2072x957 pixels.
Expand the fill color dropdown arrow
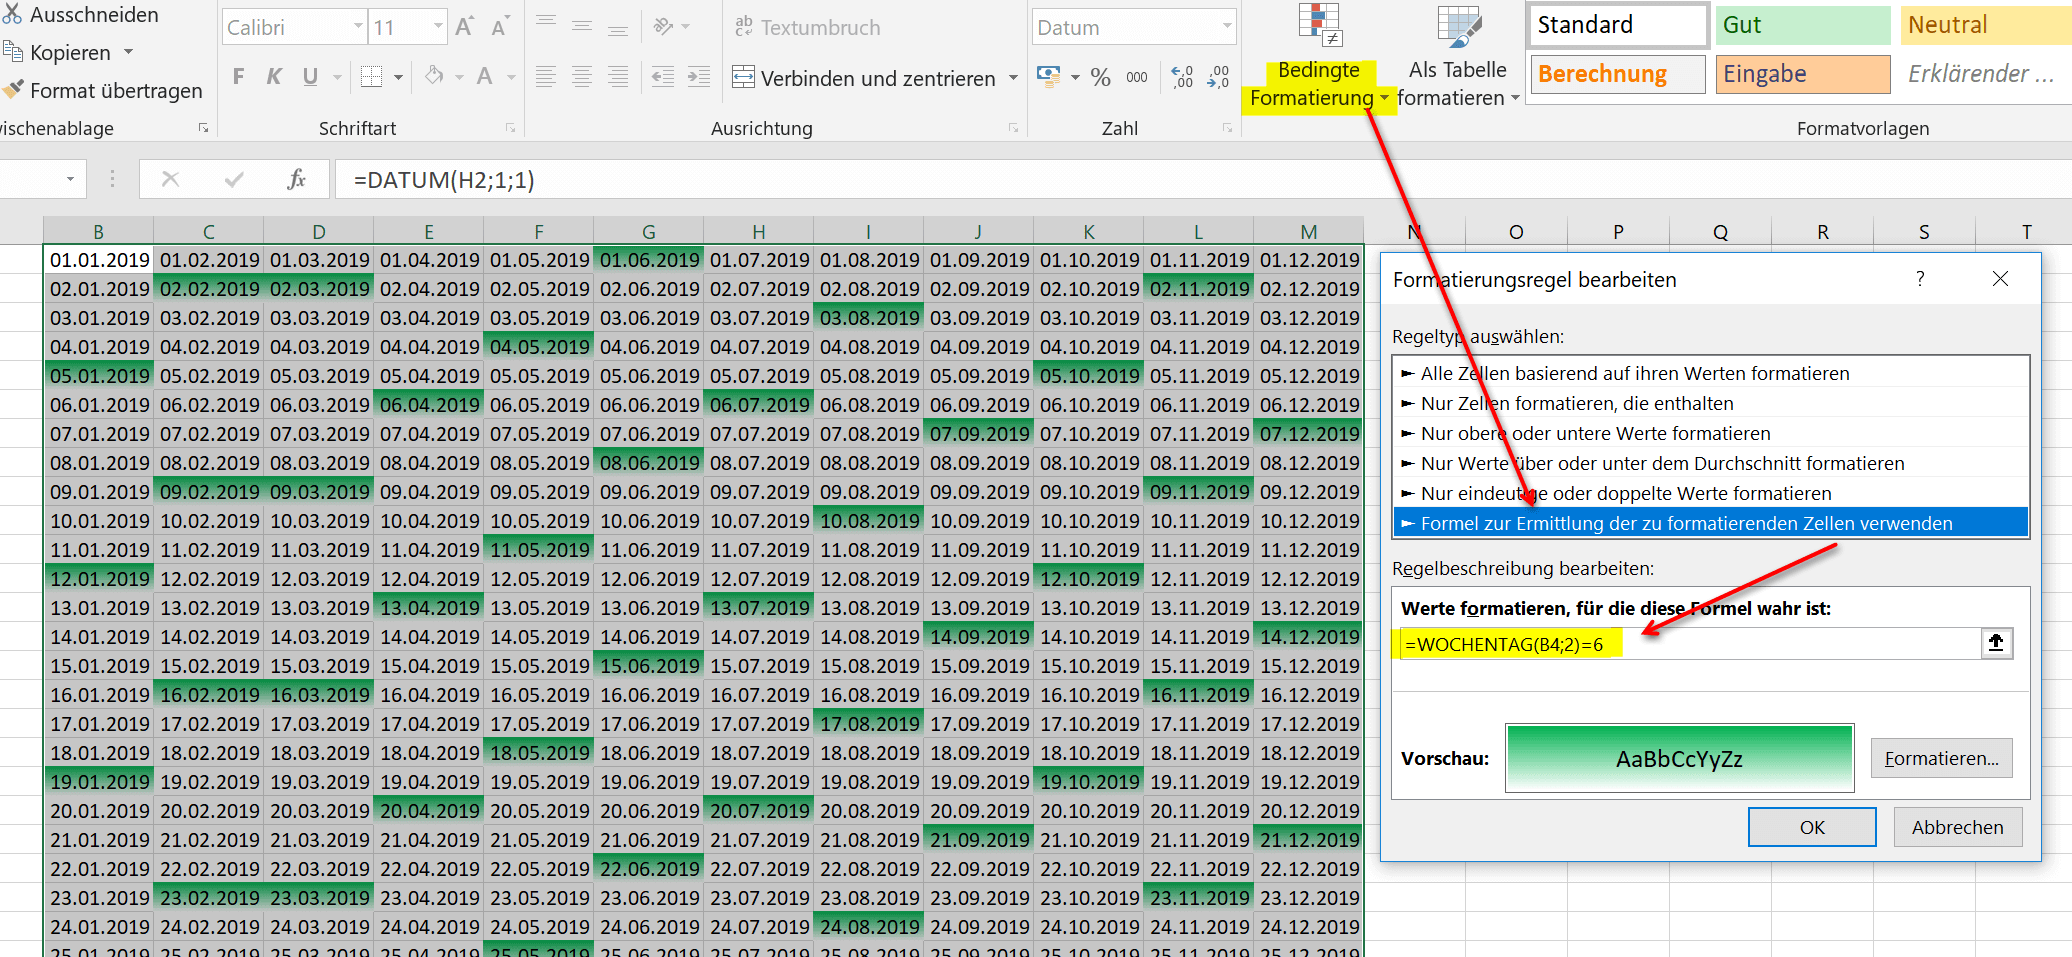coord(459,77)
